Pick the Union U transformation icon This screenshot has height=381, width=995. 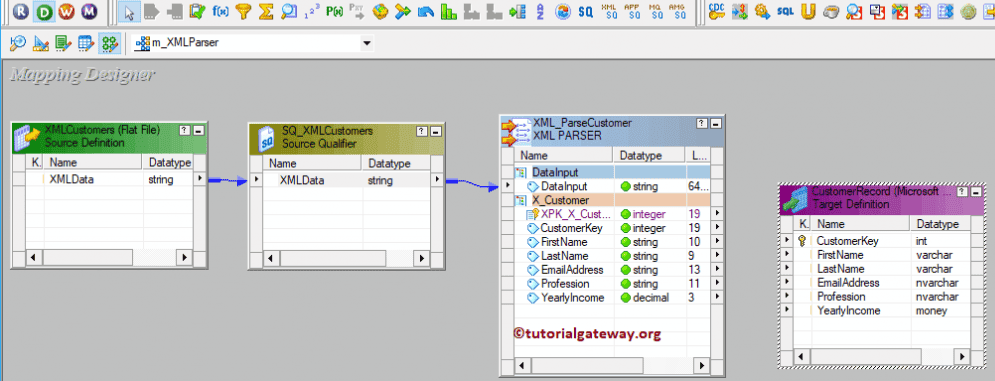808,11
